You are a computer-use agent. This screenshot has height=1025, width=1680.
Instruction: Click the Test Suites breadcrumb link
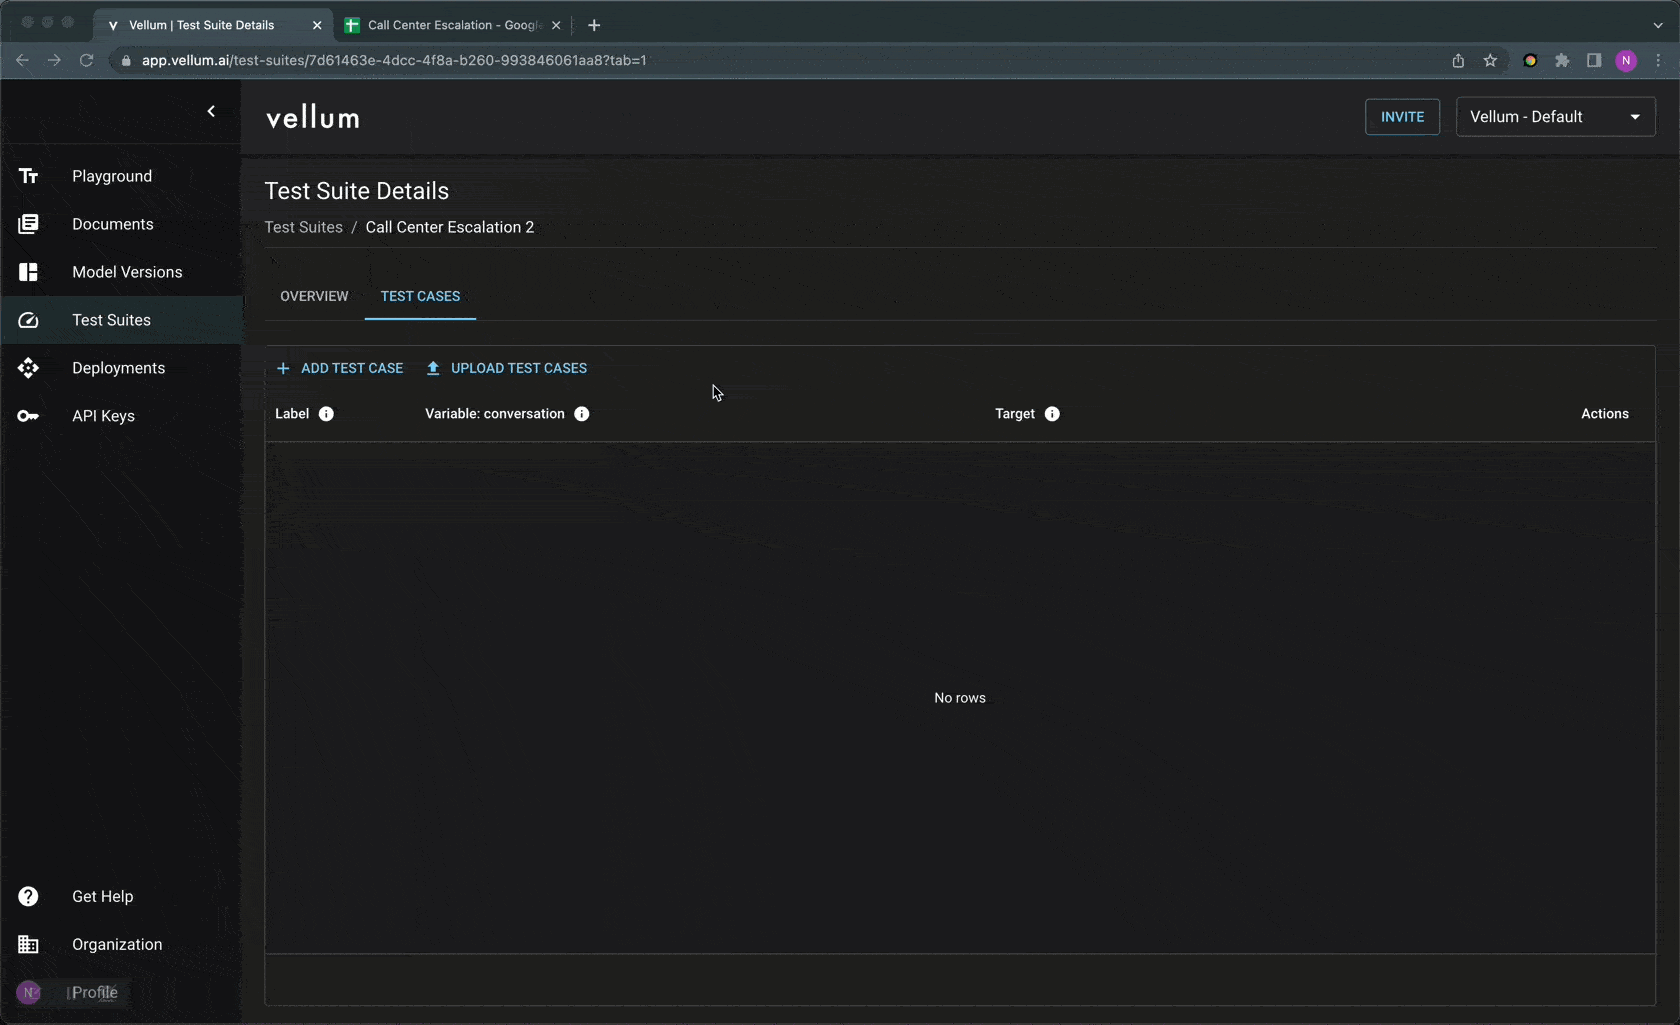(x=304, y=227)
